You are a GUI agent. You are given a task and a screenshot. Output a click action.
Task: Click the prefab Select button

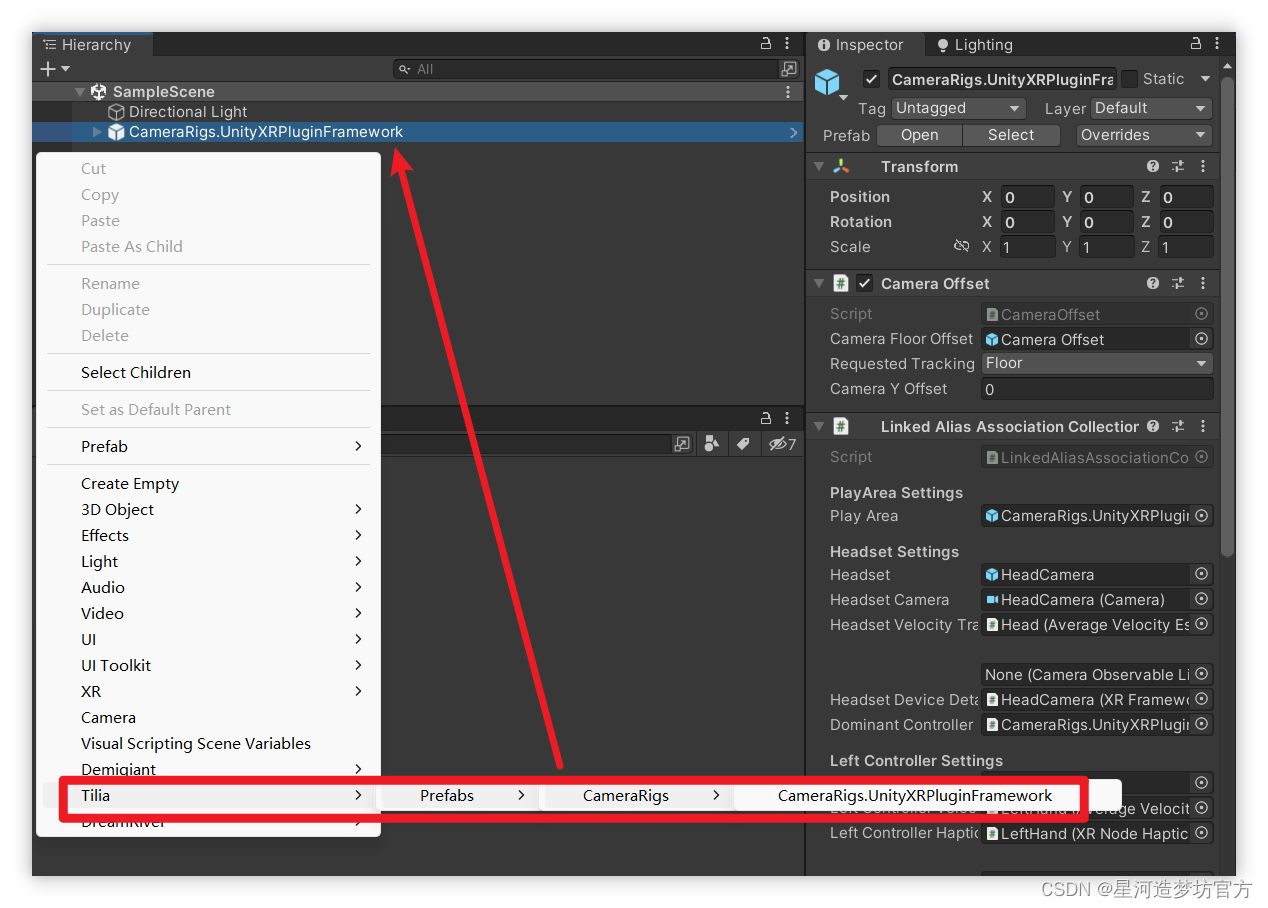pyautogui.click(x=1011, y=135)
